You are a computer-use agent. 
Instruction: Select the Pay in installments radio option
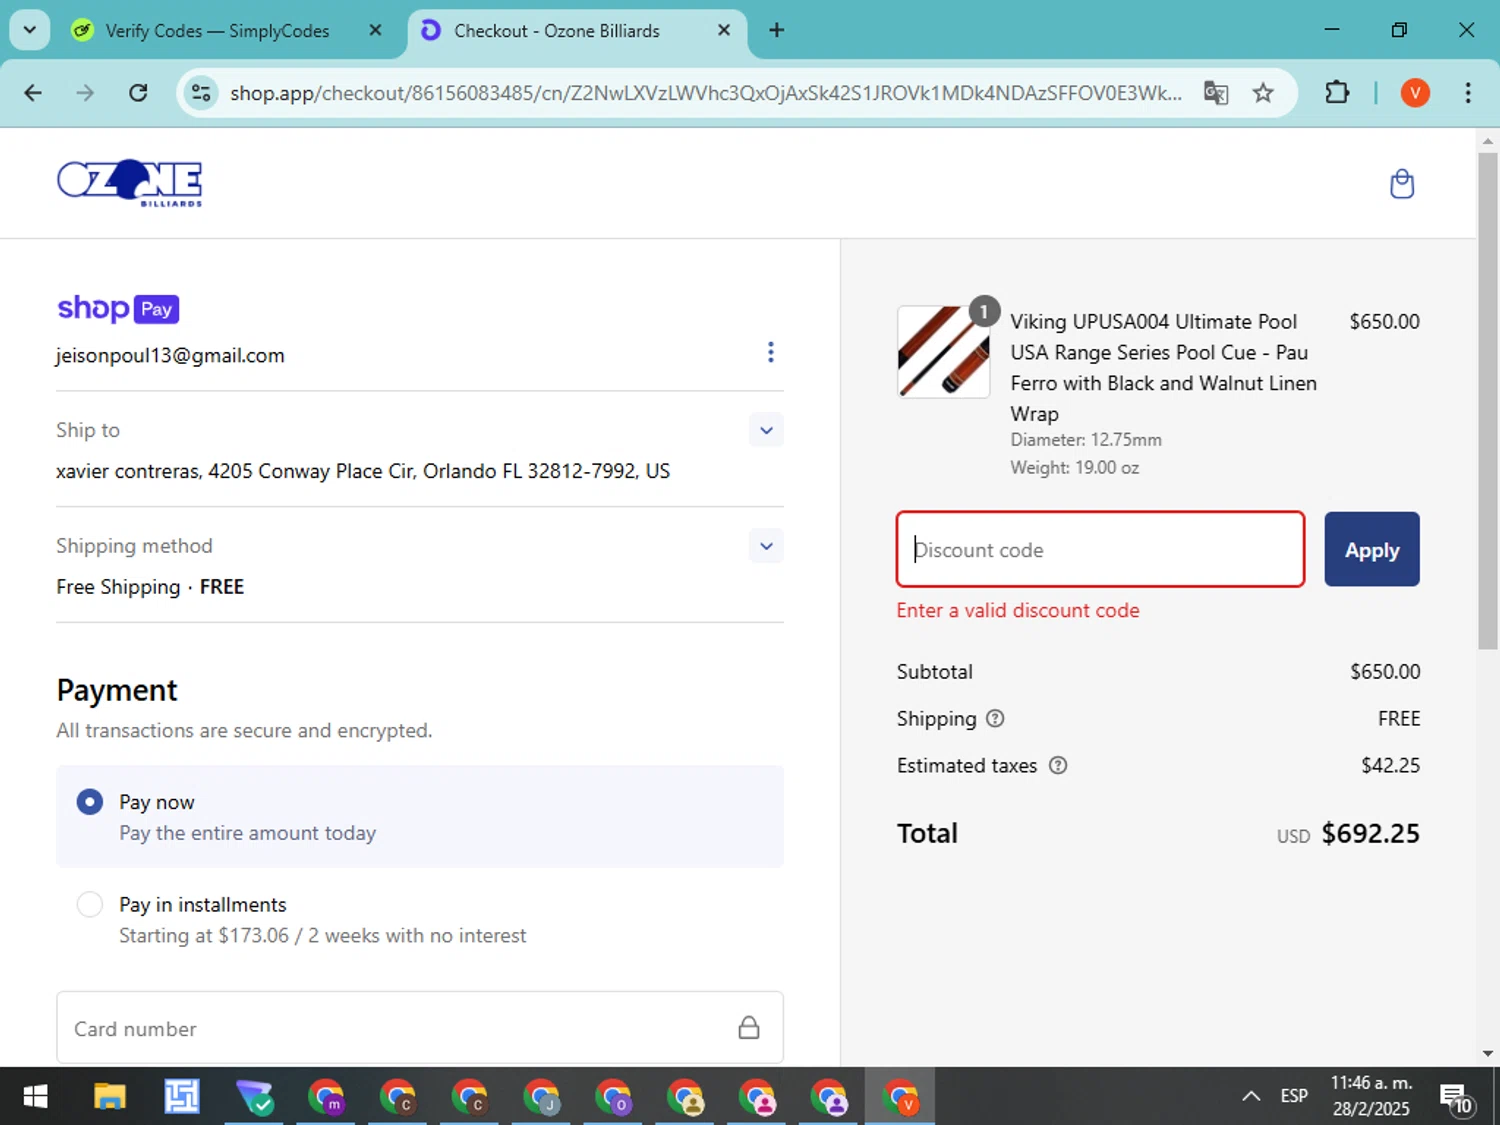point(90,904)
